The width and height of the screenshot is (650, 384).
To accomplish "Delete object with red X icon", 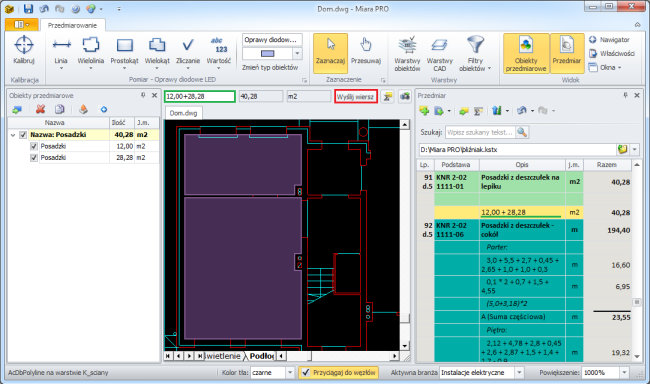I will click(40, 109).
